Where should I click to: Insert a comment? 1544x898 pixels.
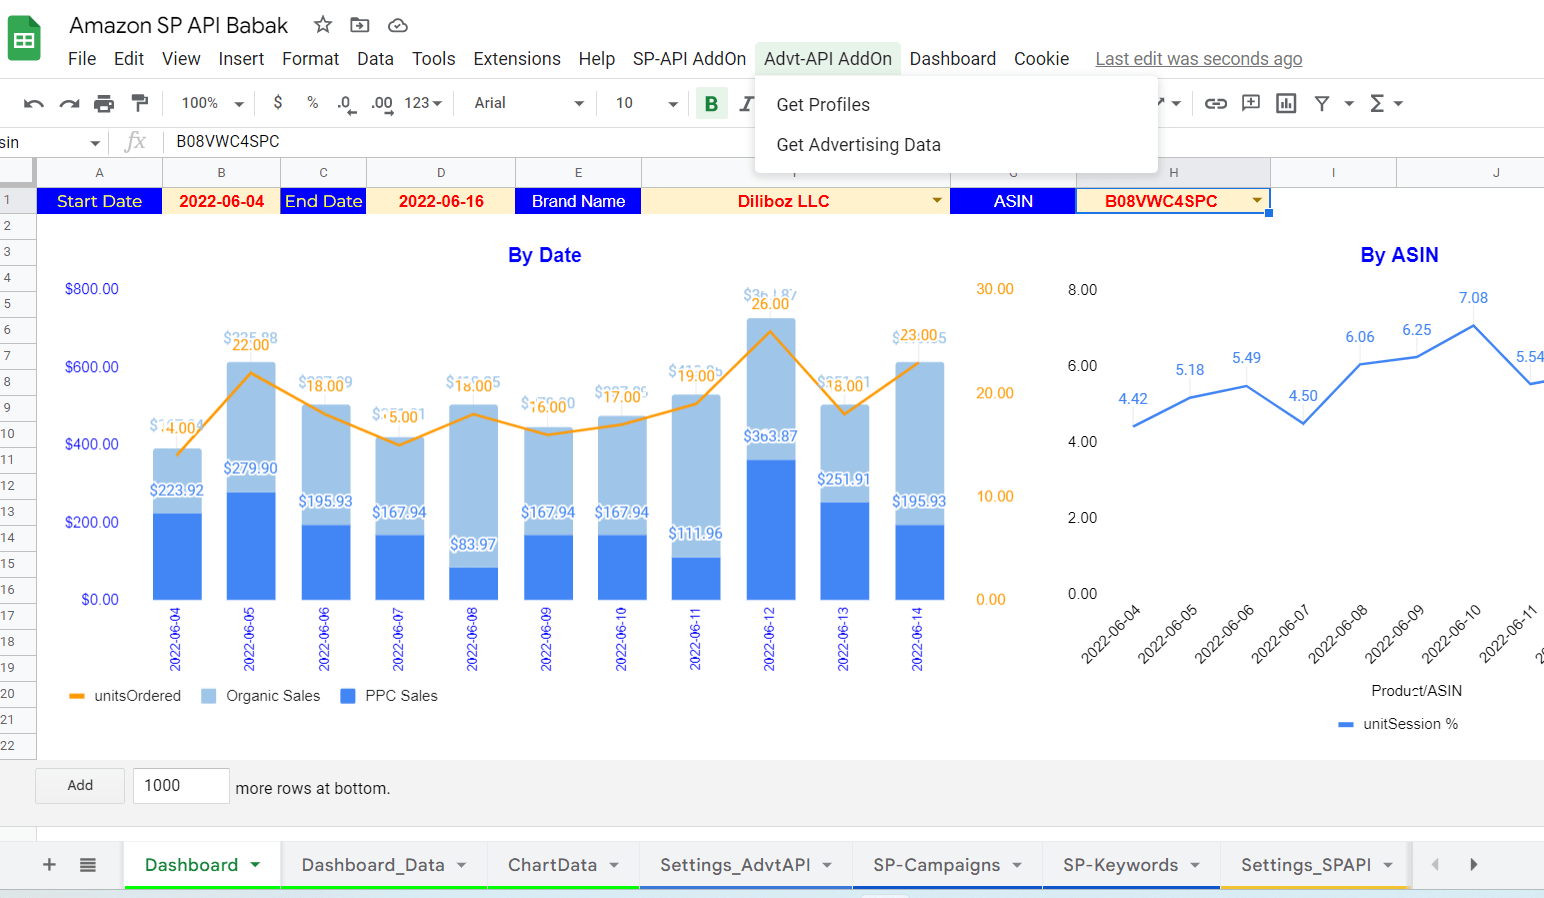pyautogui.click(x=1250, y=103)
